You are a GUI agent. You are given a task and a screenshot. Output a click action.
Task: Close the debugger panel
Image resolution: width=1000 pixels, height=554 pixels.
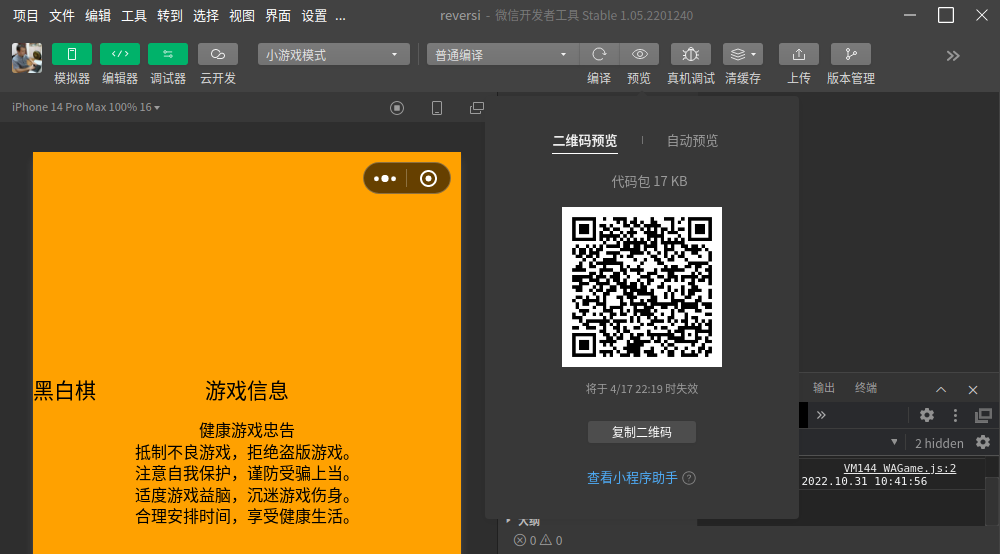973,390
